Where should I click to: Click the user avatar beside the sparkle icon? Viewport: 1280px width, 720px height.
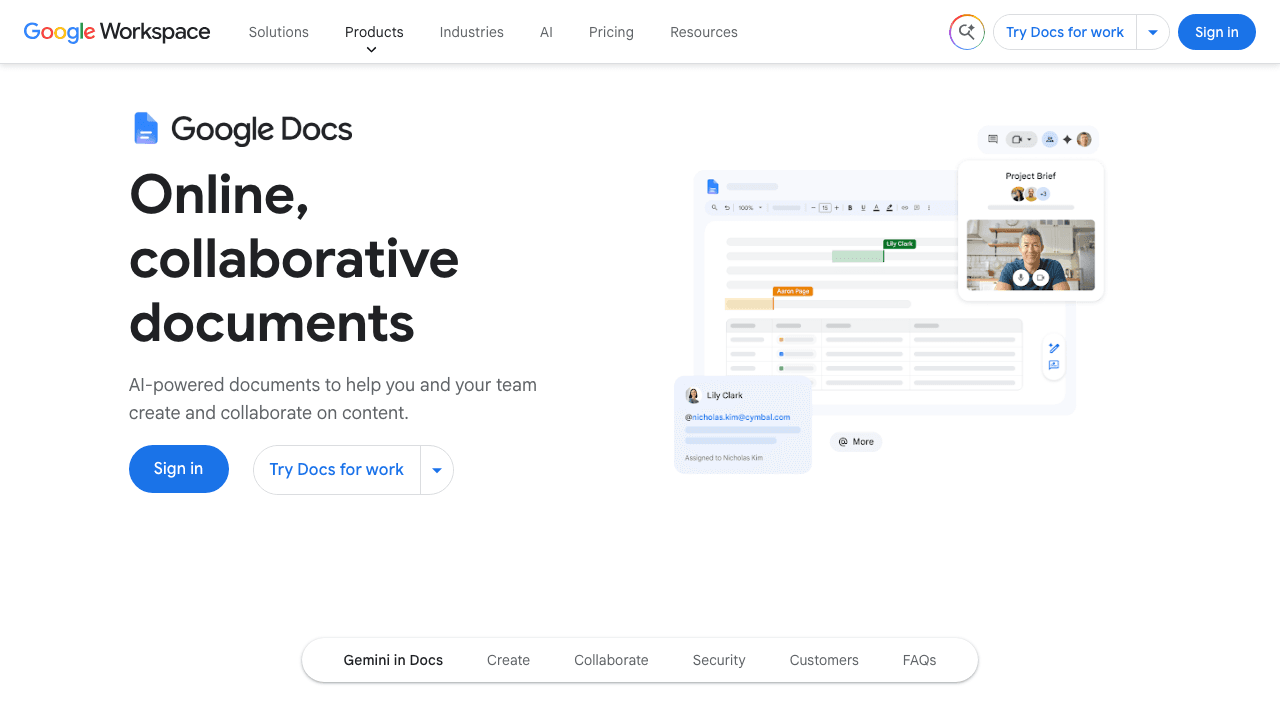pyautogui.click(x=1084, y=139)
